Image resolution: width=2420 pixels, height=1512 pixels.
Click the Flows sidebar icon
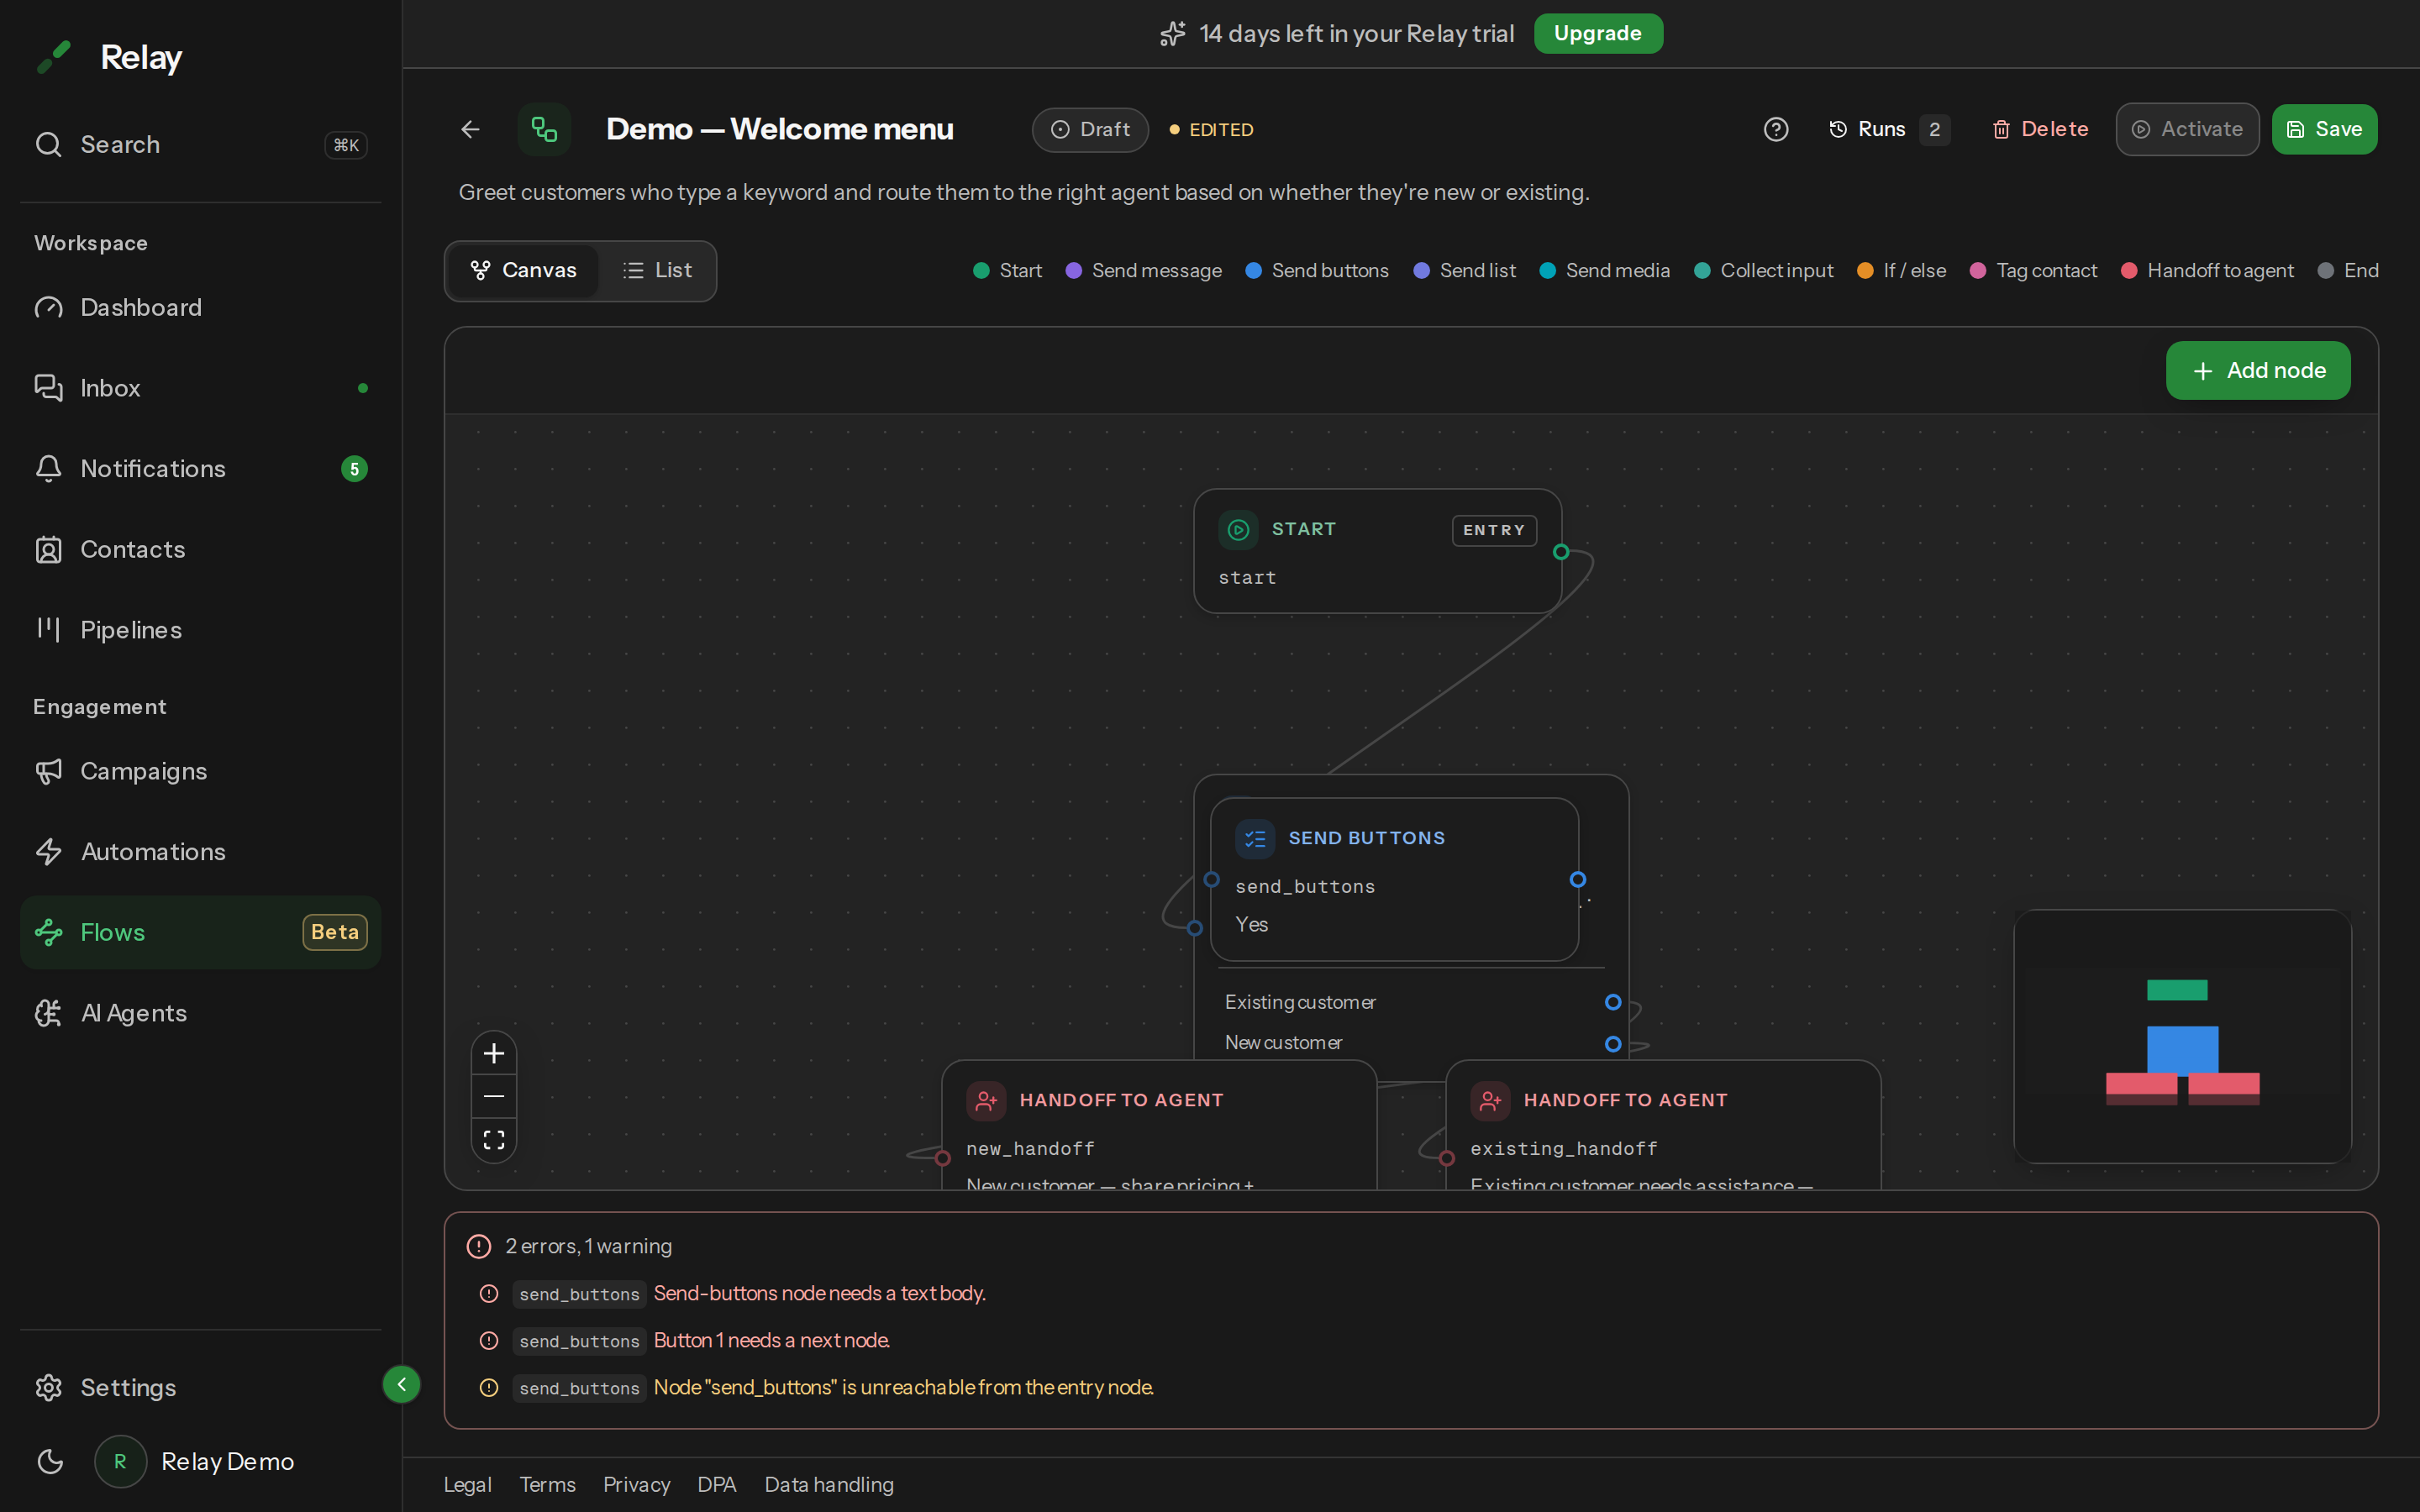[48, 932]
